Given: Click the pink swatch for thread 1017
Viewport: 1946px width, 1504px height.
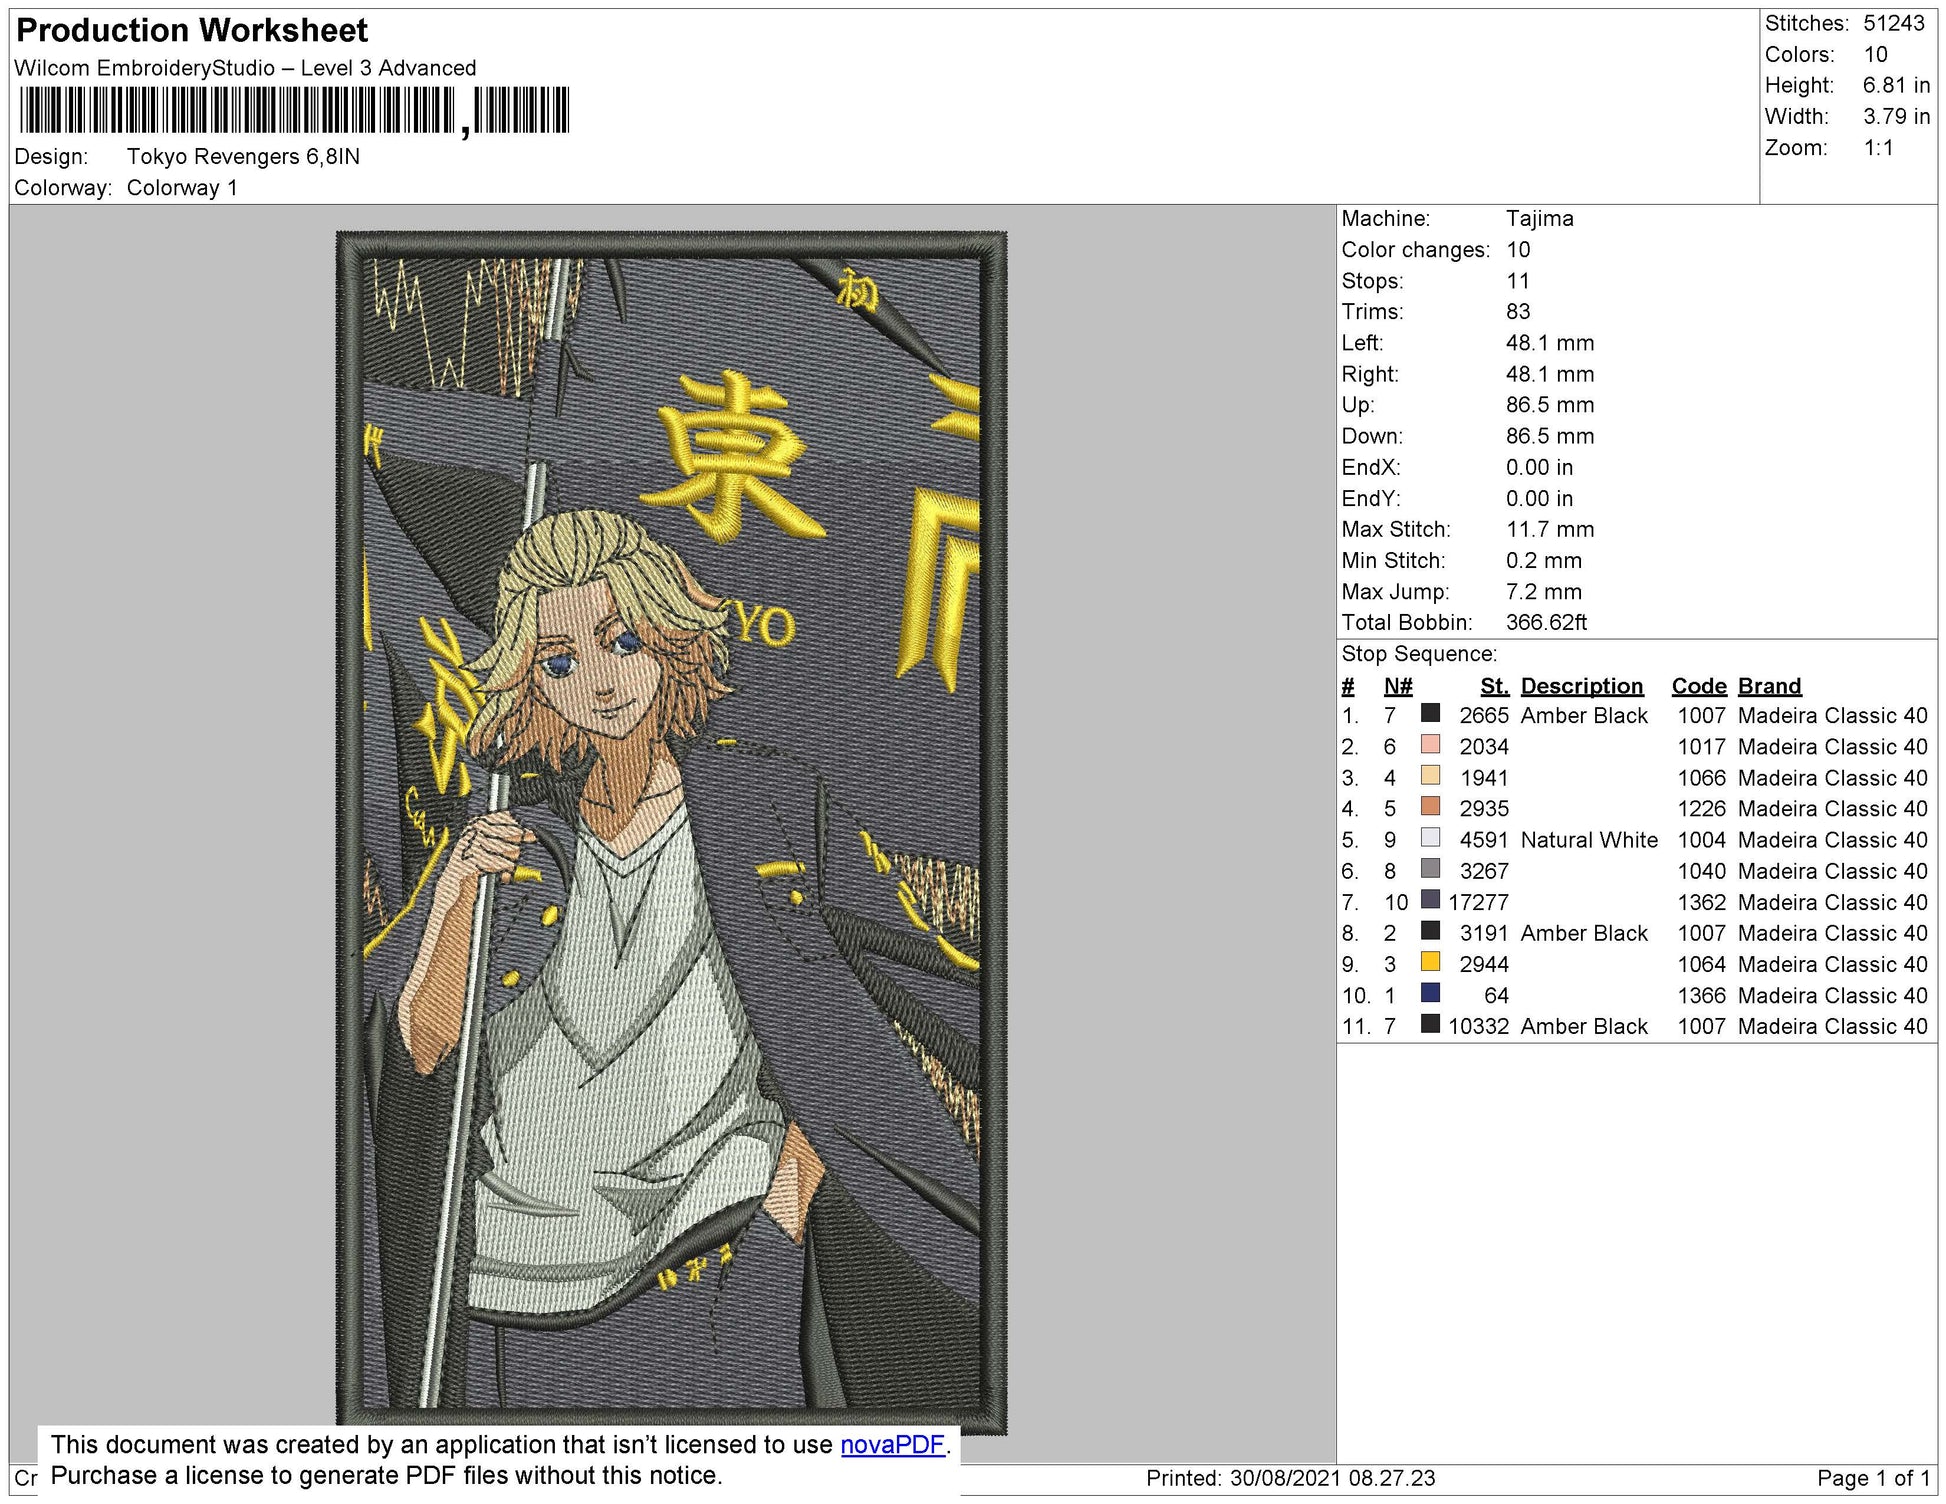Looking at the screenshot, I should coord(1431,744).
